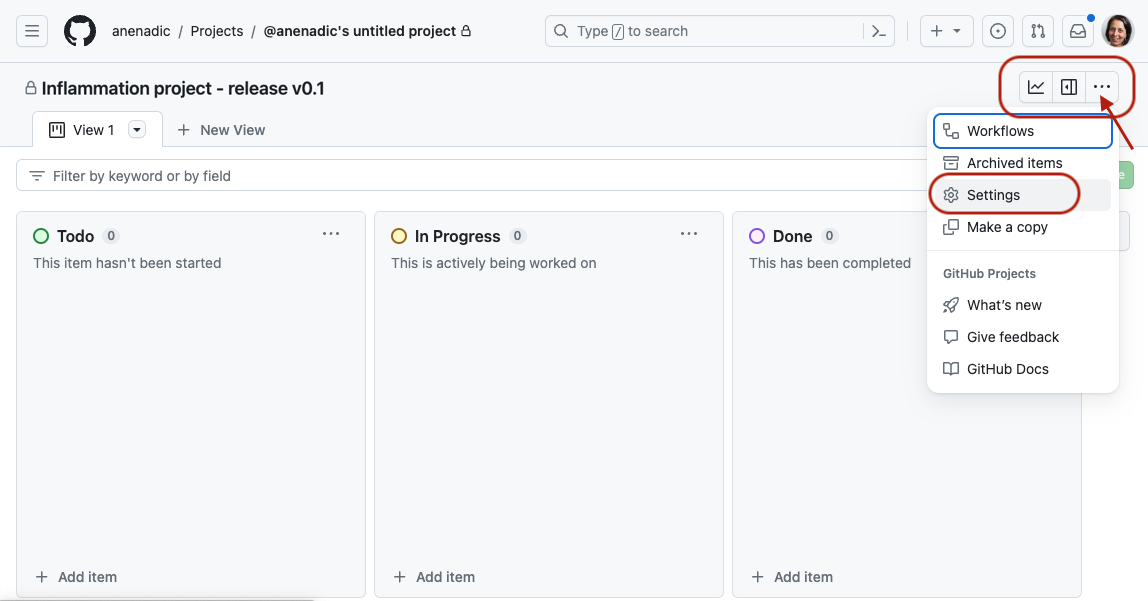
Task: Open the In Progress column options menu
Action: tap(688, 233)
